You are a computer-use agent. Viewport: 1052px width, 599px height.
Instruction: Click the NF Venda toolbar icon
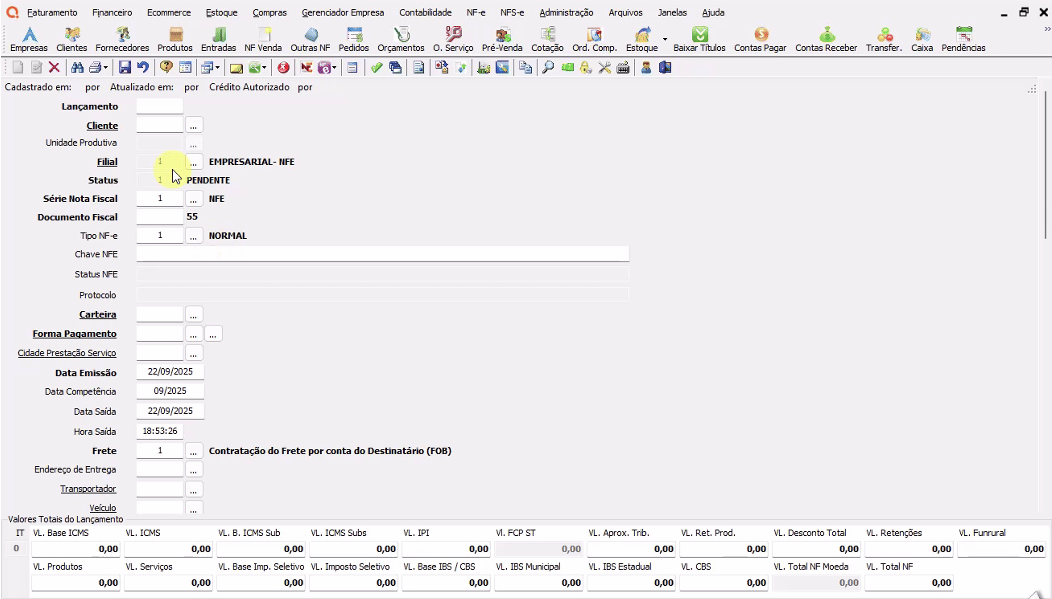click(x=263, y=40)
